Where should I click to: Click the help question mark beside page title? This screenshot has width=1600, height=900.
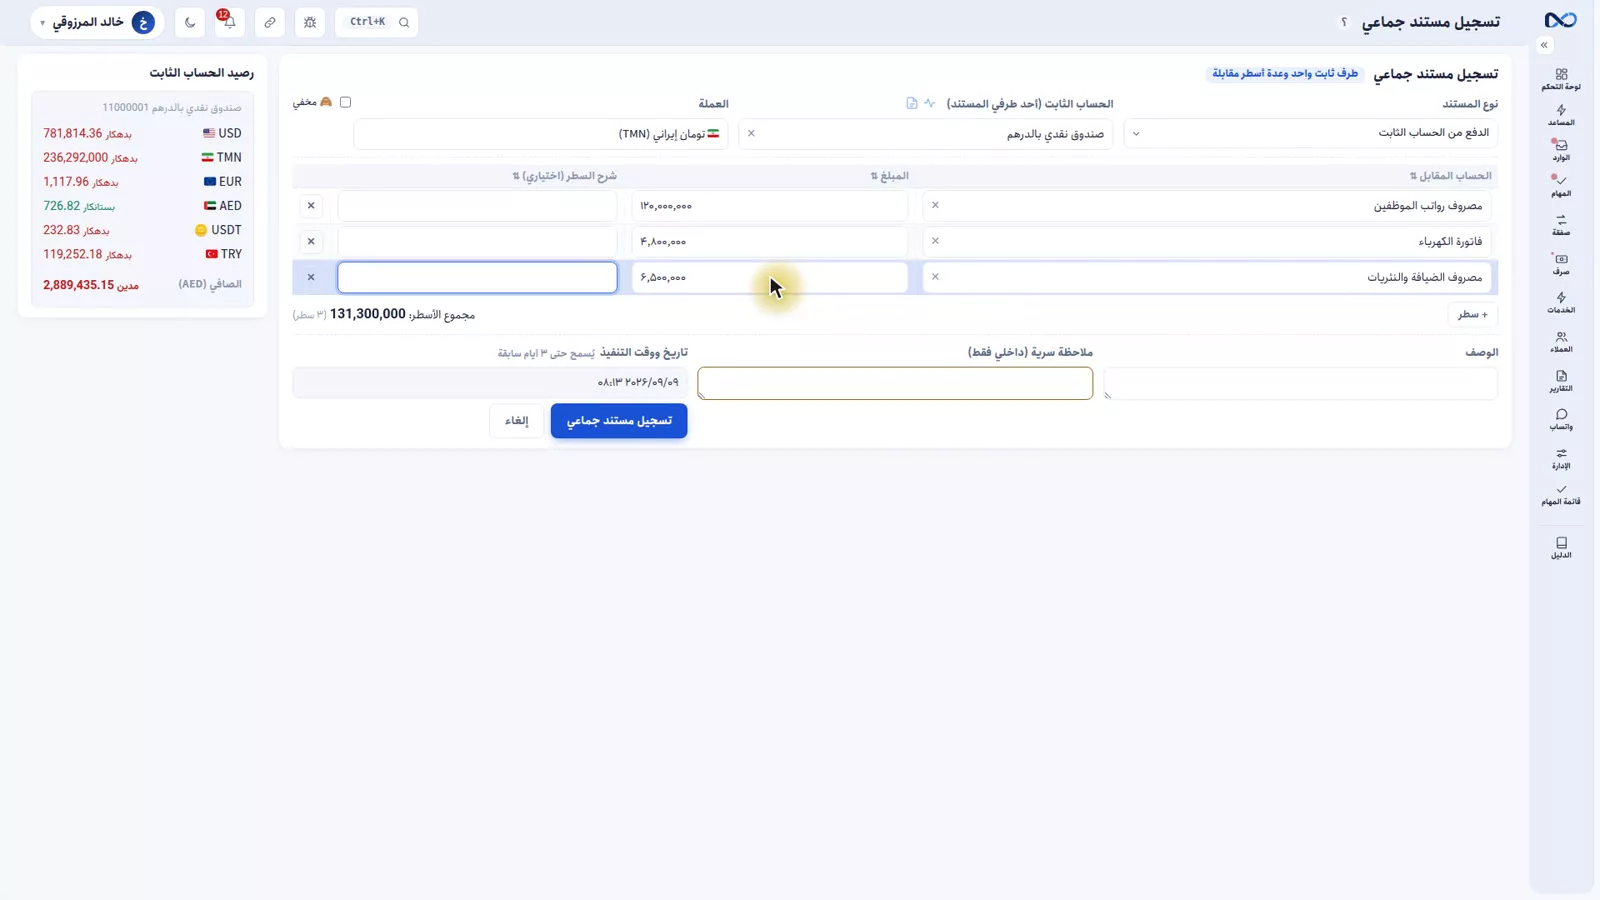pyautogui.click(x=1344, y=22)
